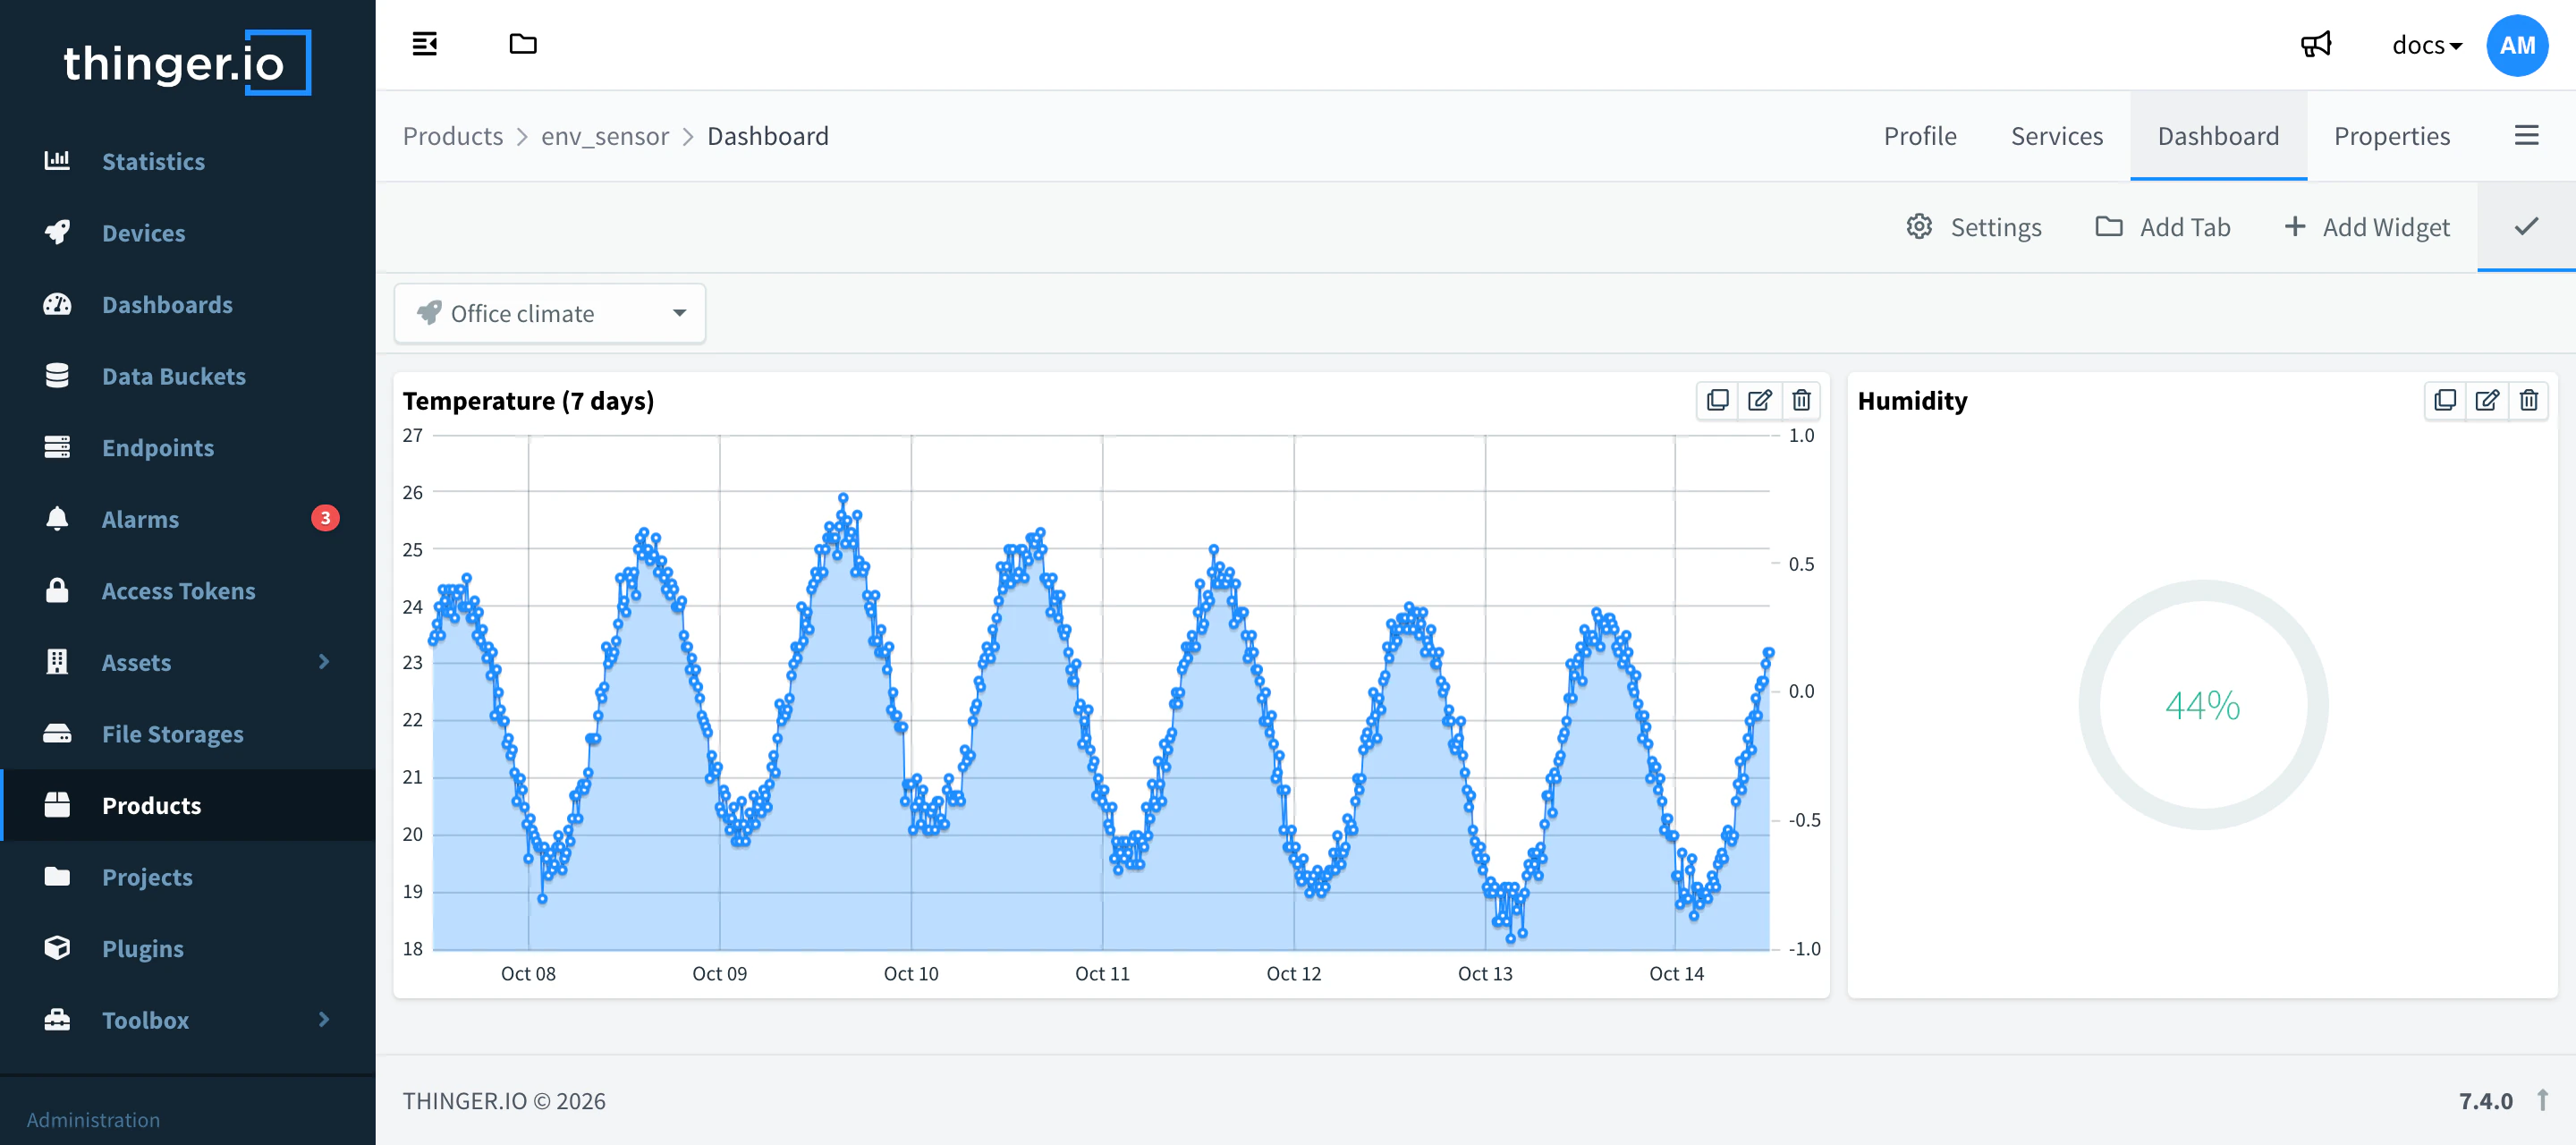Open announcements megaphone icon

(2315, 45)
